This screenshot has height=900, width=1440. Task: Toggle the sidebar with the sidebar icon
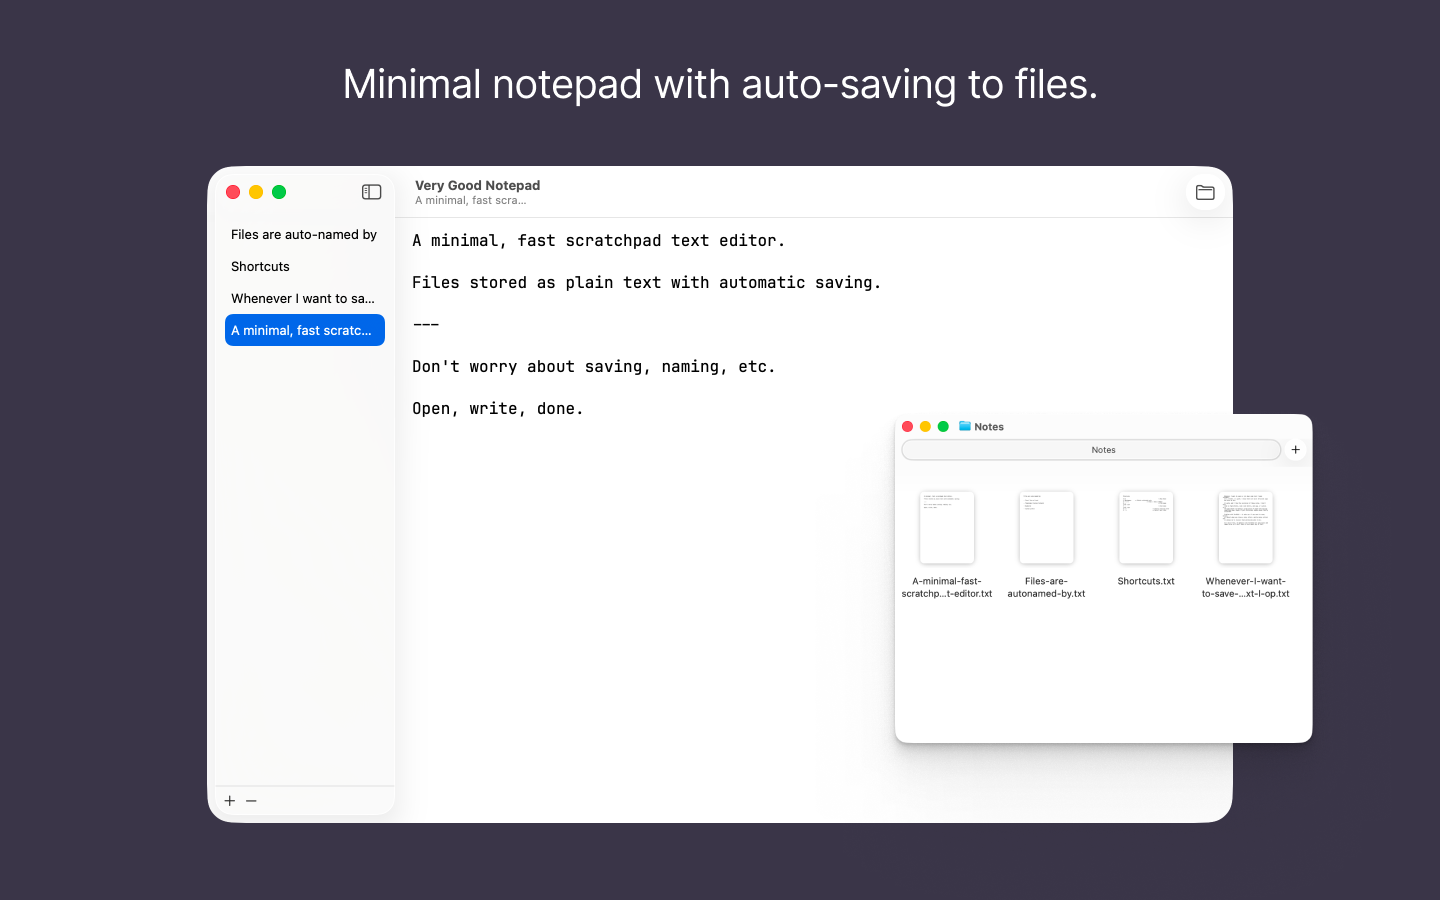pyautogui.click(x=371, y=192)
